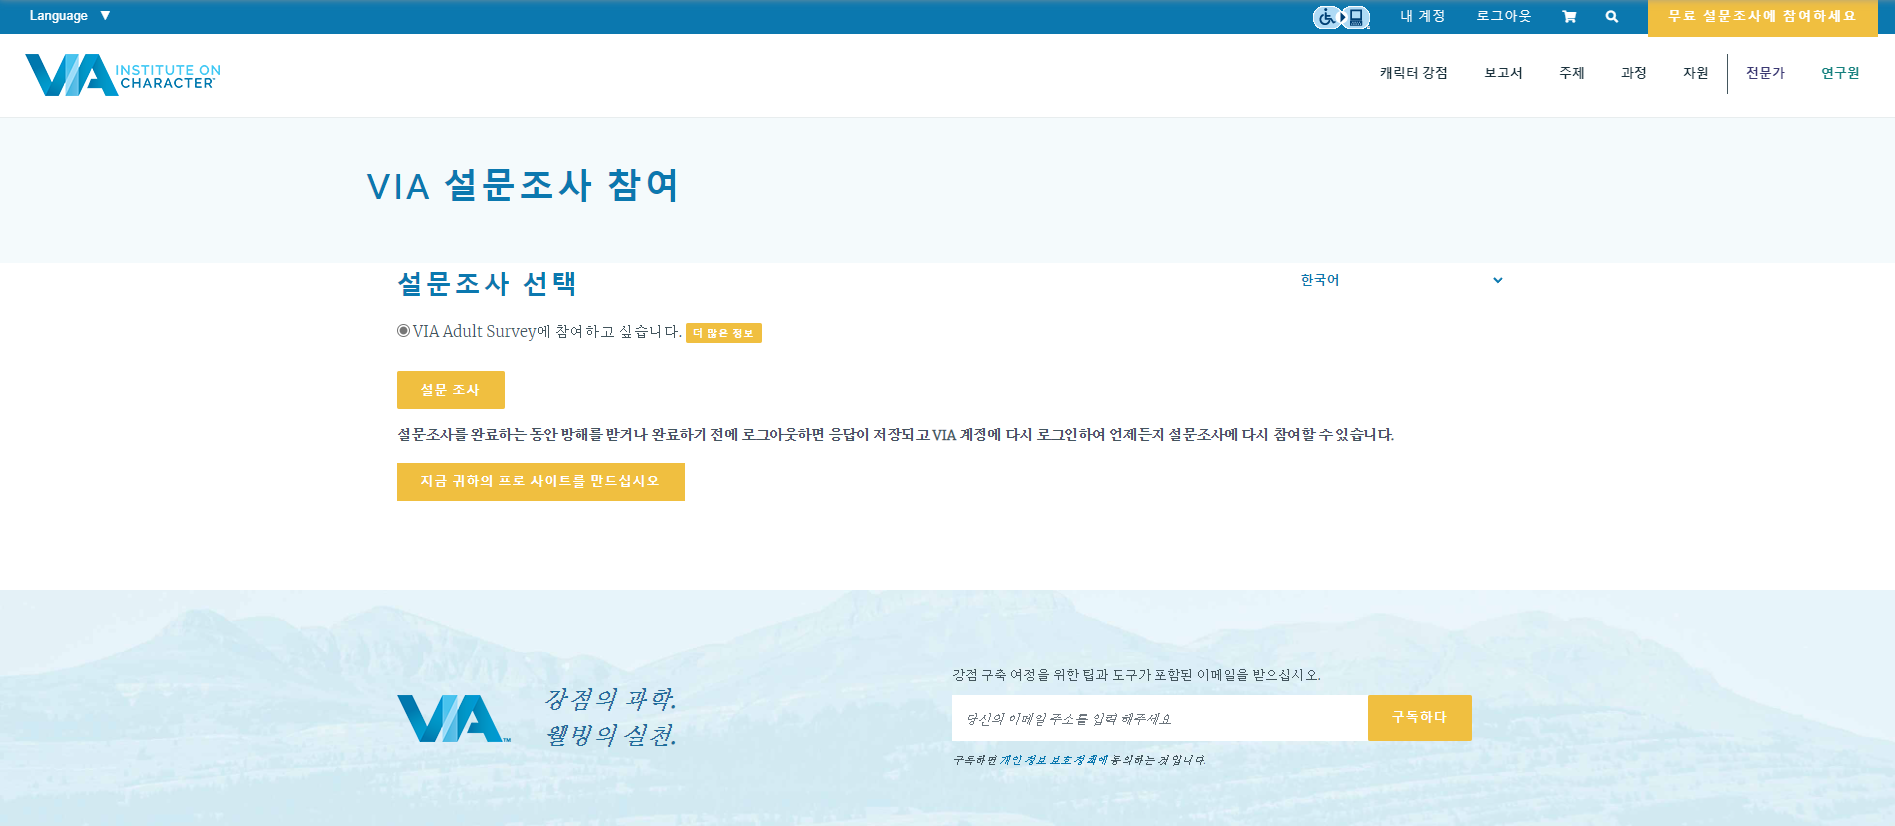Open the 보고서 menu
This screenshot has height=826, width=1895.
pyautogui.click(x=1503, y=73)
